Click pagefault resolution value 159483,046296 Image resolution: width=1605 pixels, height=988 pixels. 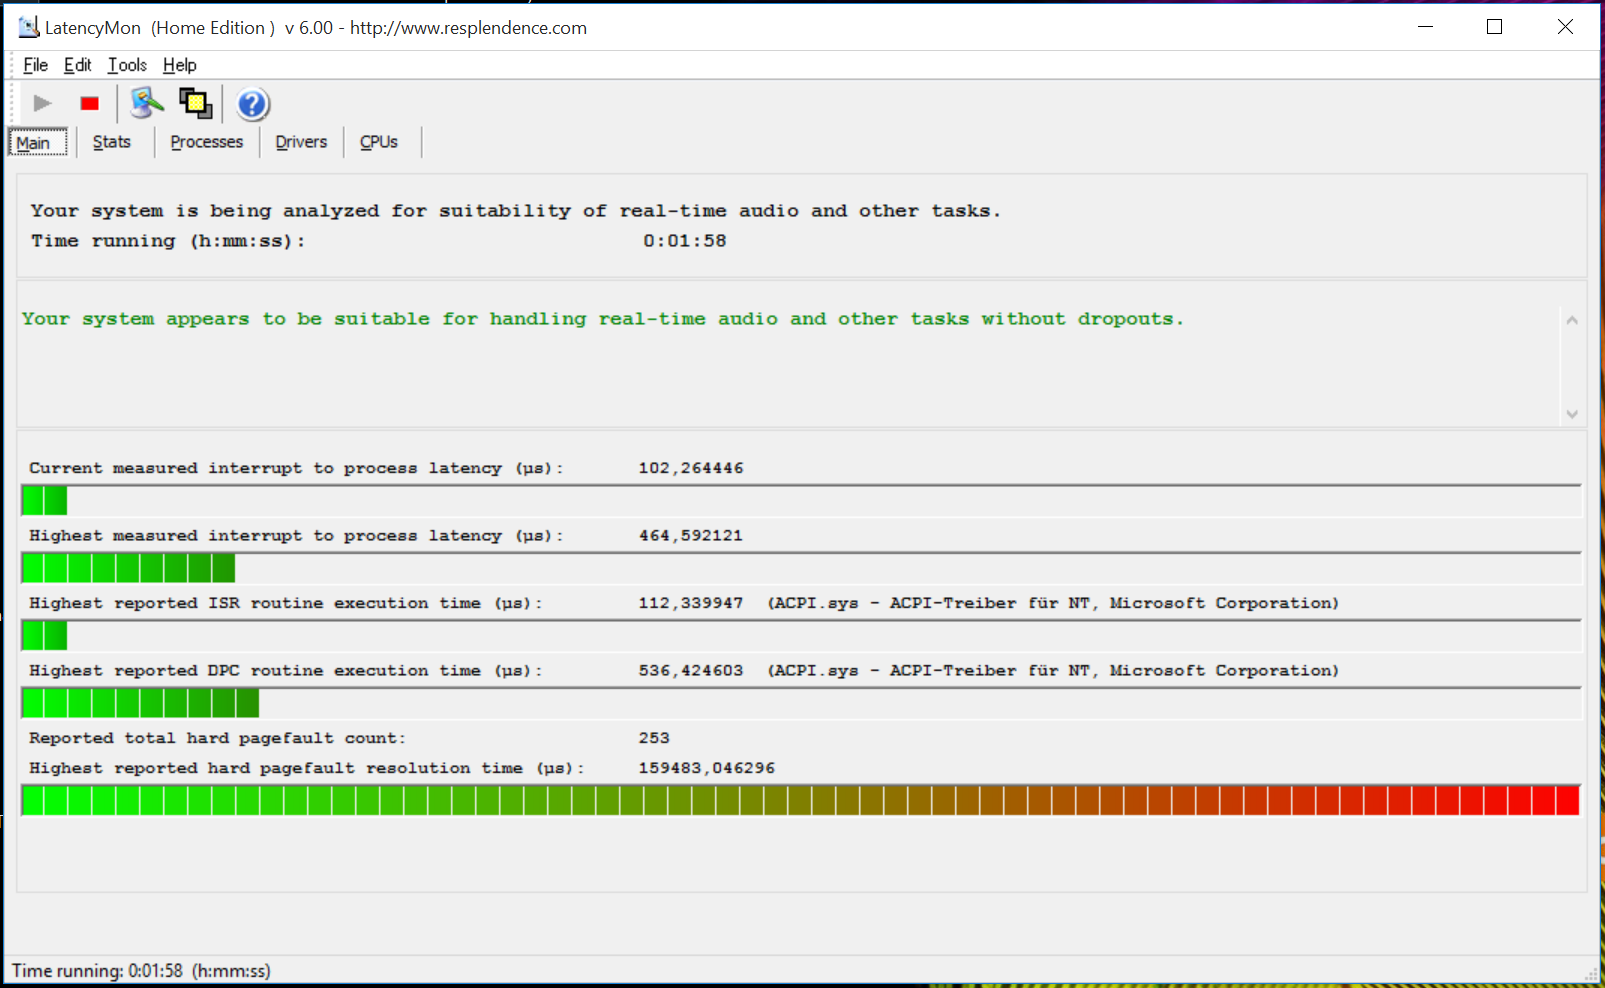pyautogui.click(x=707, y=768)
